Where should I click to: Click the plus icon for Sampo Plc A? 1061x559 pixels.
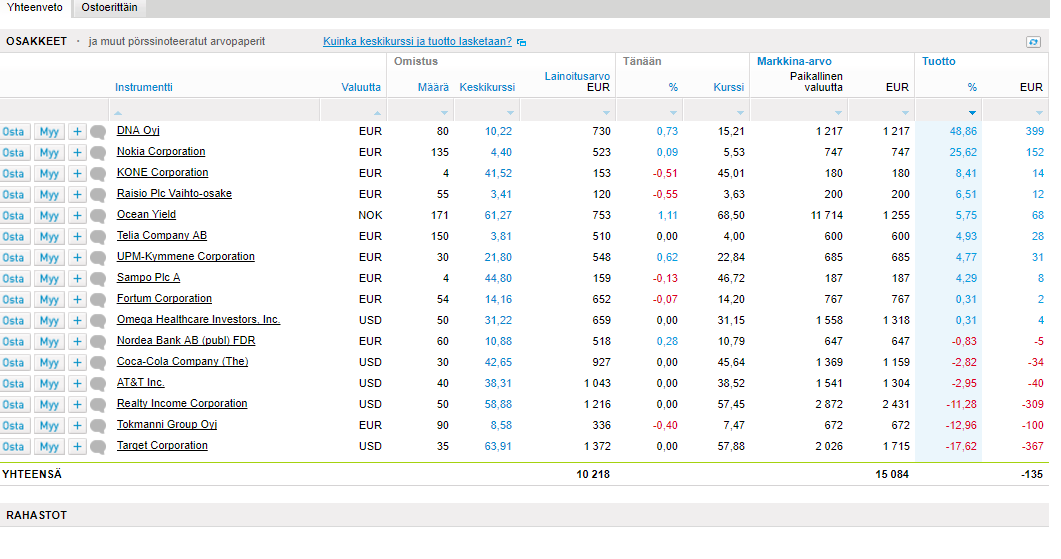77,279
